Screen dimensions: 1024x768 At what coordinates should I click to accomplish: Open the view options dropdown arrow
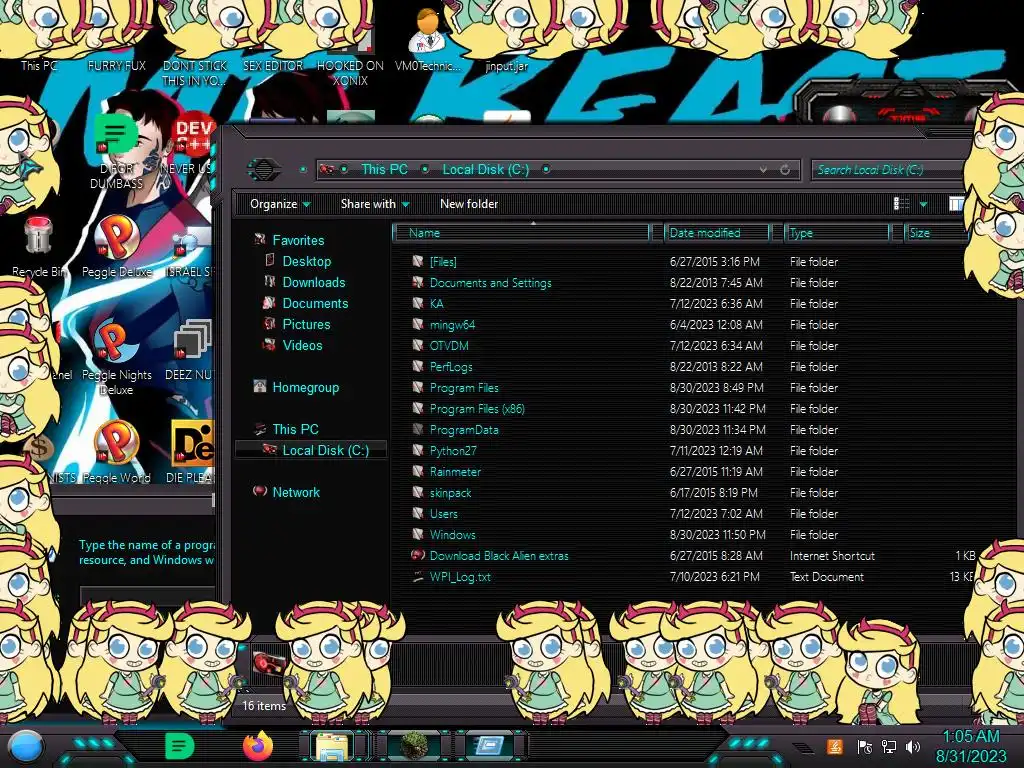pyautogui.click(x=923, y=204)
